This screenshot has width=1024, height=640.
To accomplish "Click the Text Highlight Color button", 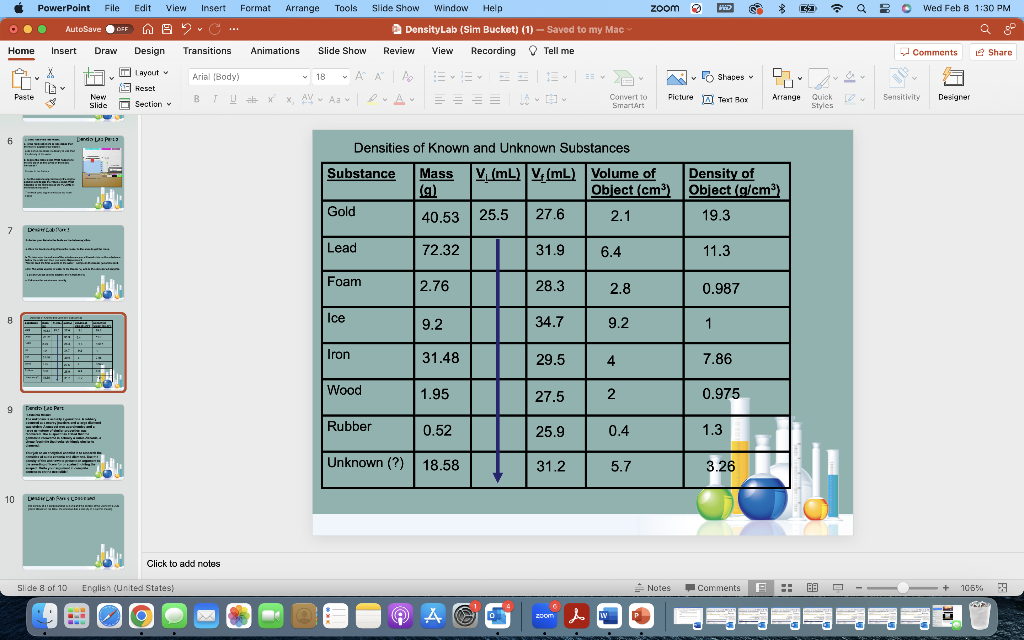I will click(372, 99).
